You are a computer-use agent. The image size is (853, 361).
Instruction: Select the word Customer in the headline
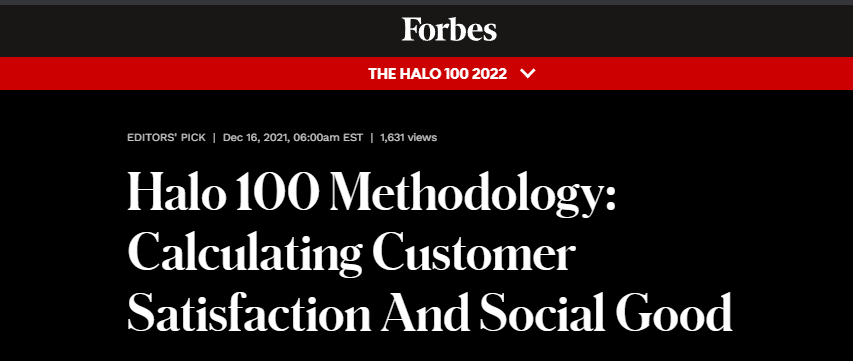473,253
